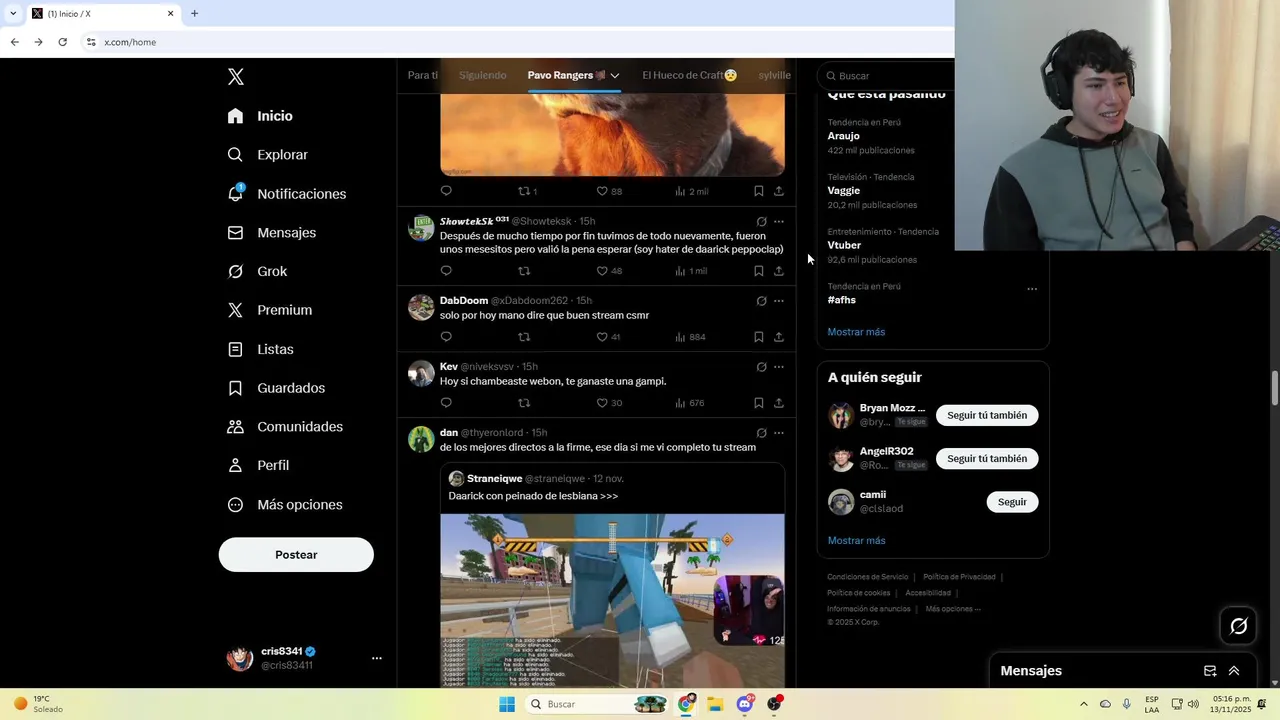Like the top image post with 88 likes

602,191
